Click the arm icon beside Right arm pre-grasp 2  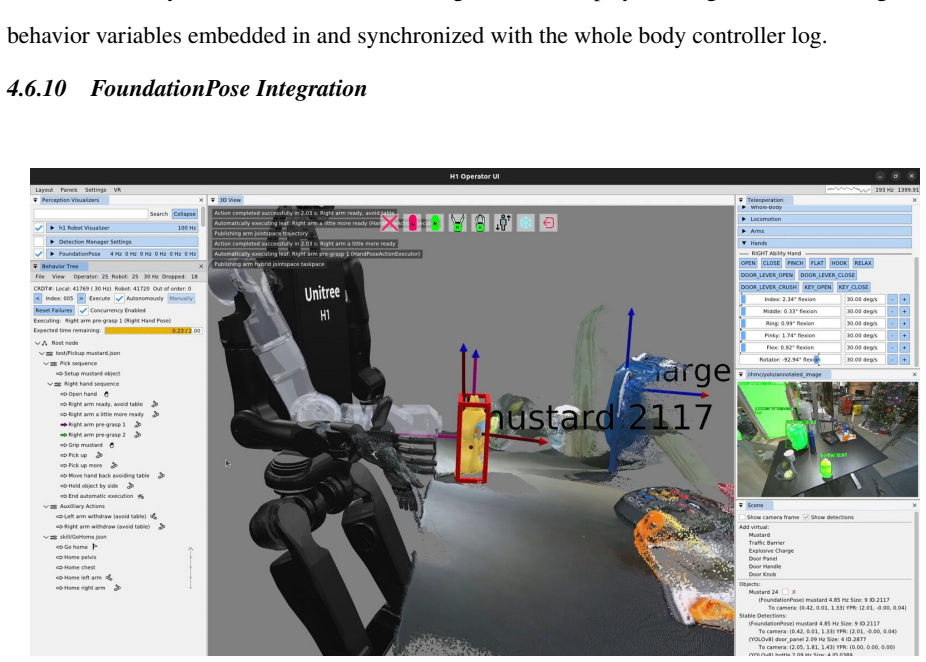pyautogui.click(x=138, y=435)
